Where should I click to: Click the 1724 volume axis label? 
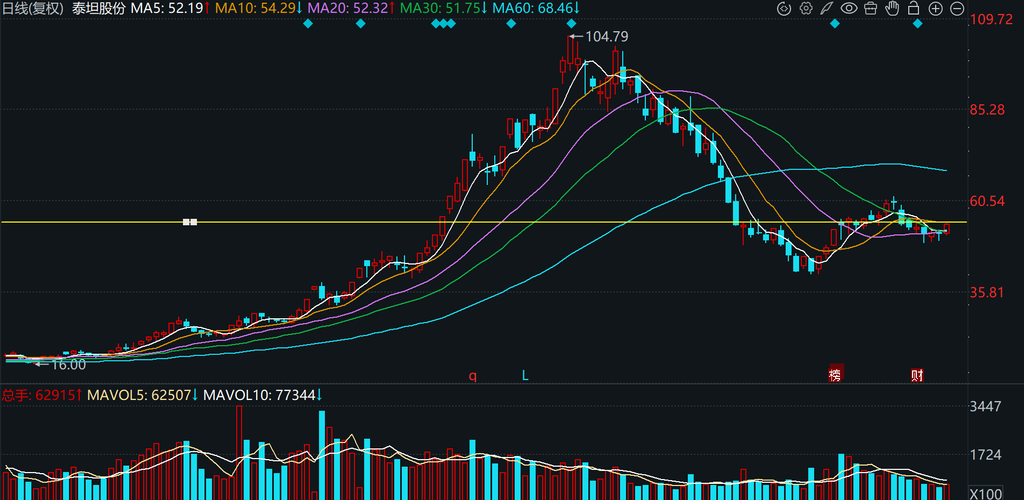[x=986, y=454]
